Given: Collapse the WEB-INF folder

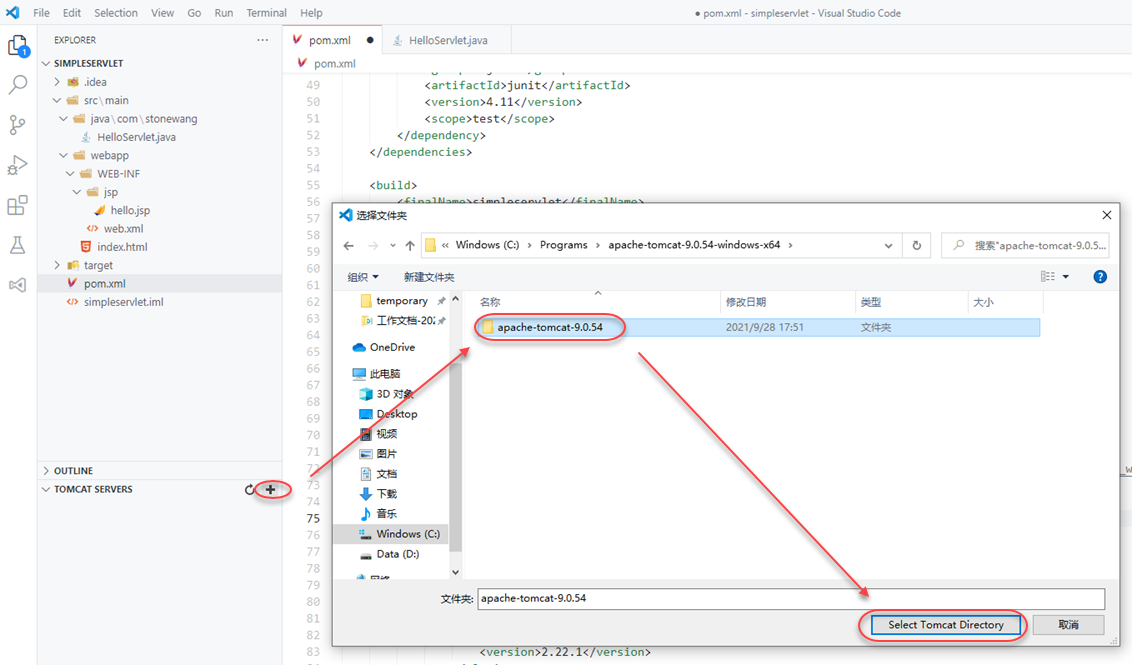Looking at the screenshot, I should [x=71, y=173].
